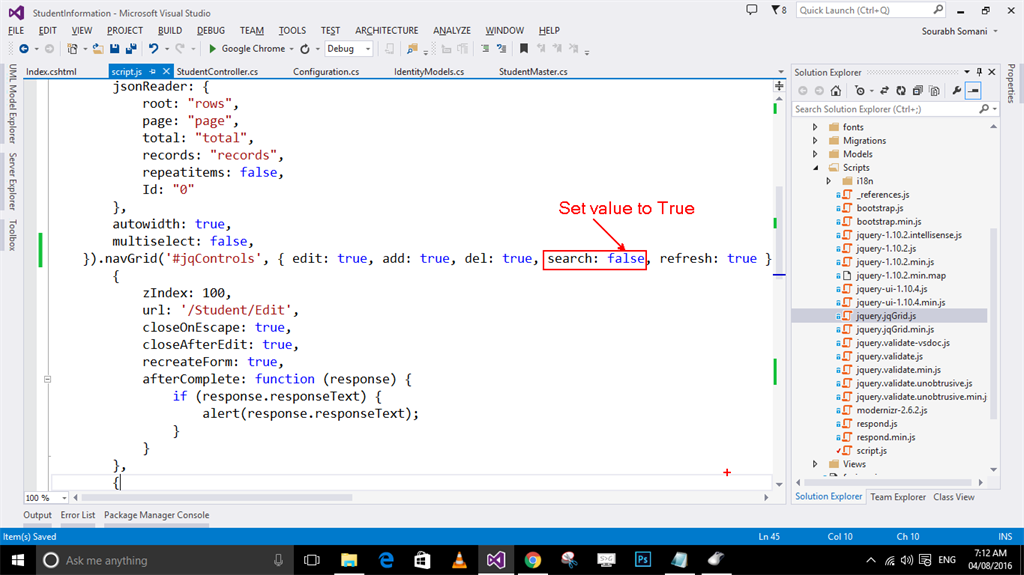
Task: Switch to StudentController.cs tab
Action: pyautogui.click(x=217, y=72)
